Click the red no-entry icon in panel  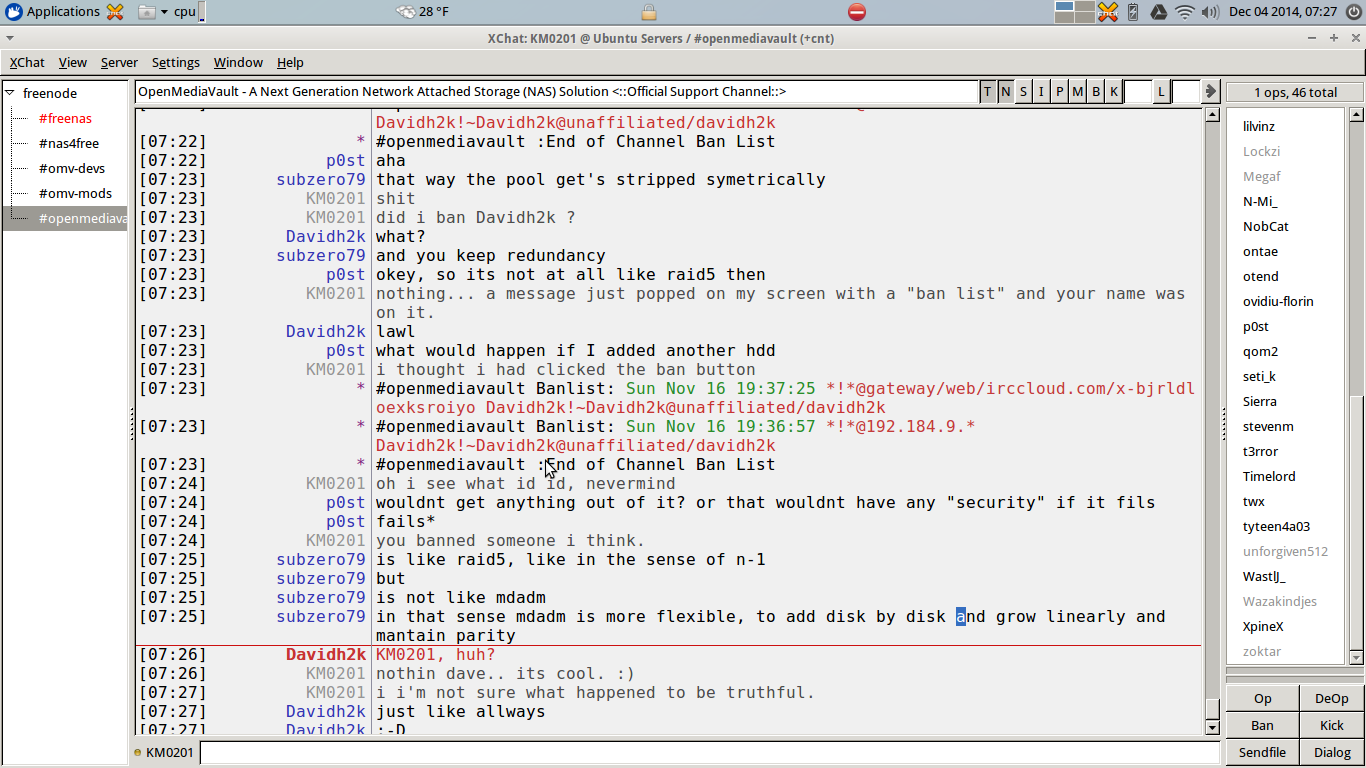(857, 12)
